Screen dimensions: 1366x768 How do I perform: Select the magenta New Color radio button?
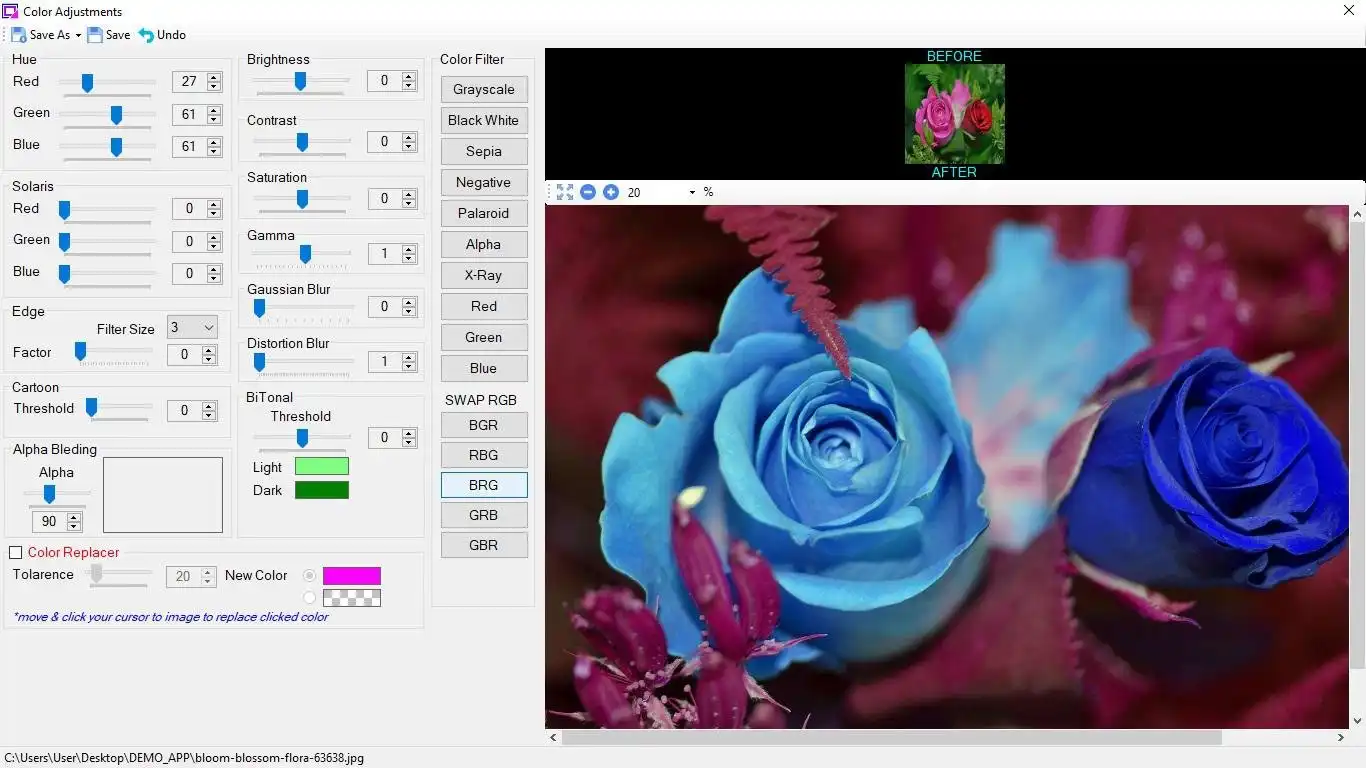tap(309, 576)
